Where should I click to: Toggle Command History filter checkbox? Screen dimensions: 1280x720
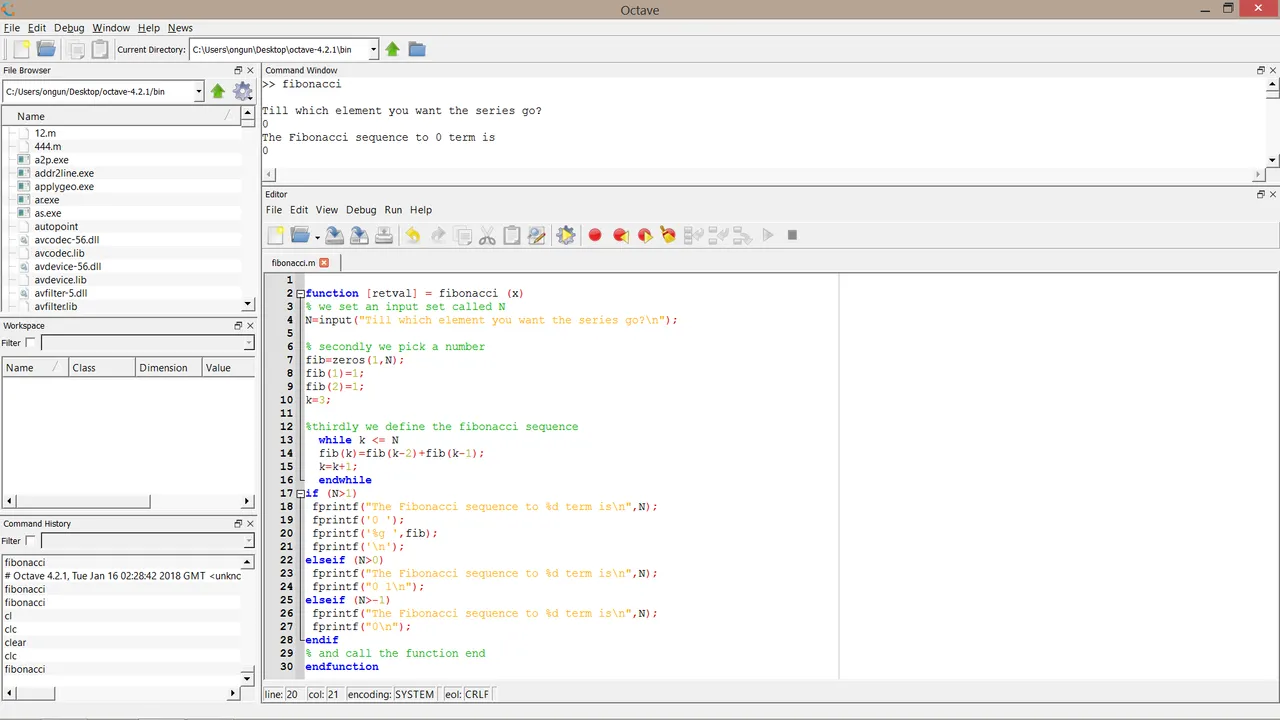(x=30, y=541)
